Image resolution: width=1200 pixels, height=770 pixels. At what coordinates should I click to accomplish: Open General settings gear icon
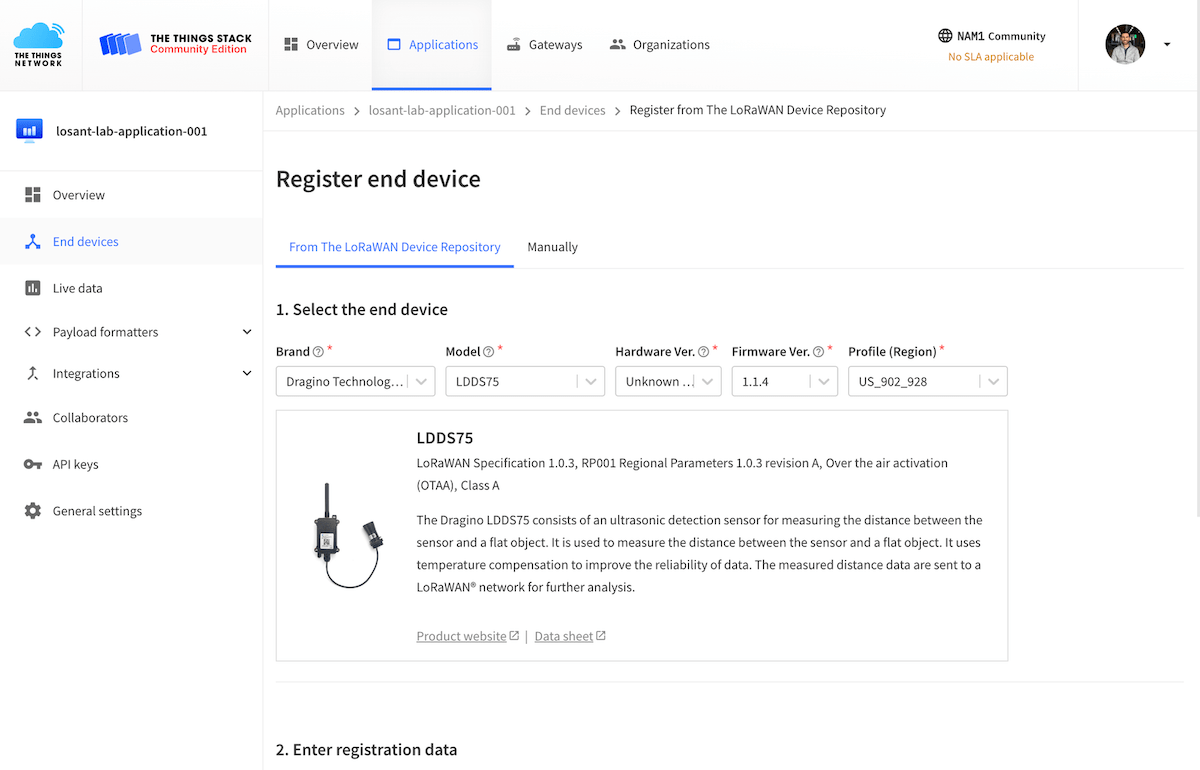33,511
